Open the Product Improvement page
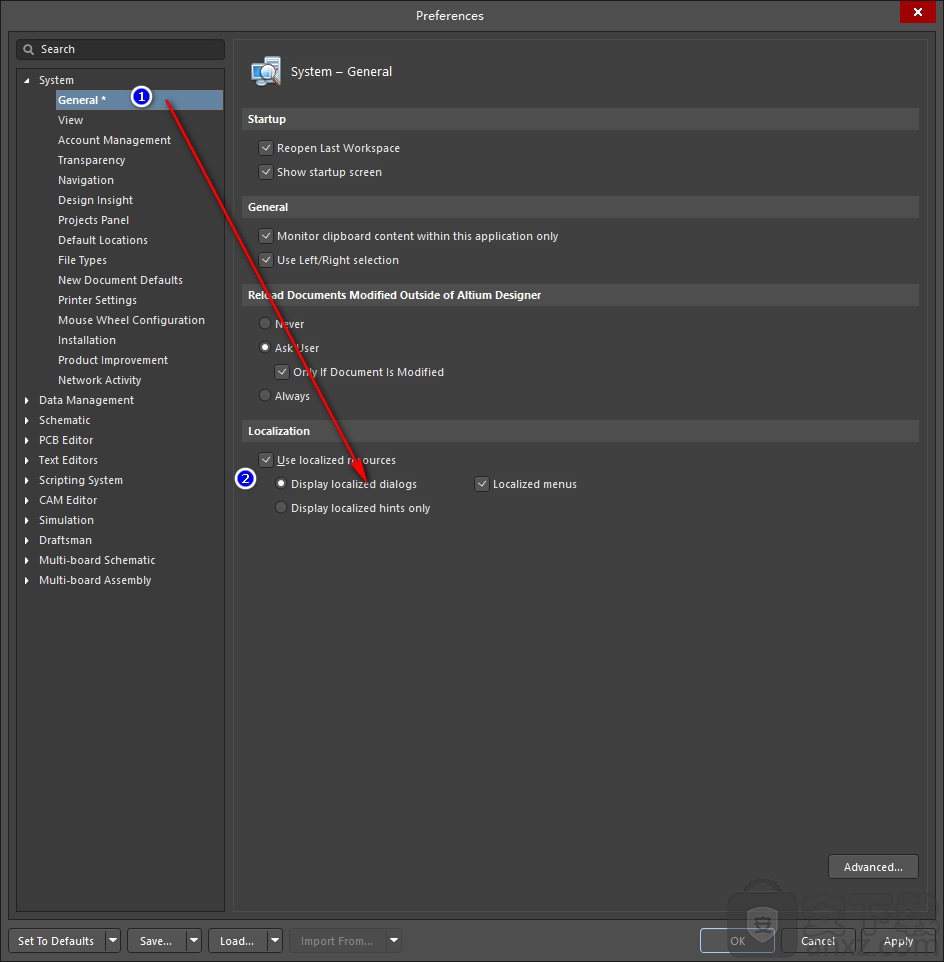The image size is (944, 962). [x=113, y=360]
